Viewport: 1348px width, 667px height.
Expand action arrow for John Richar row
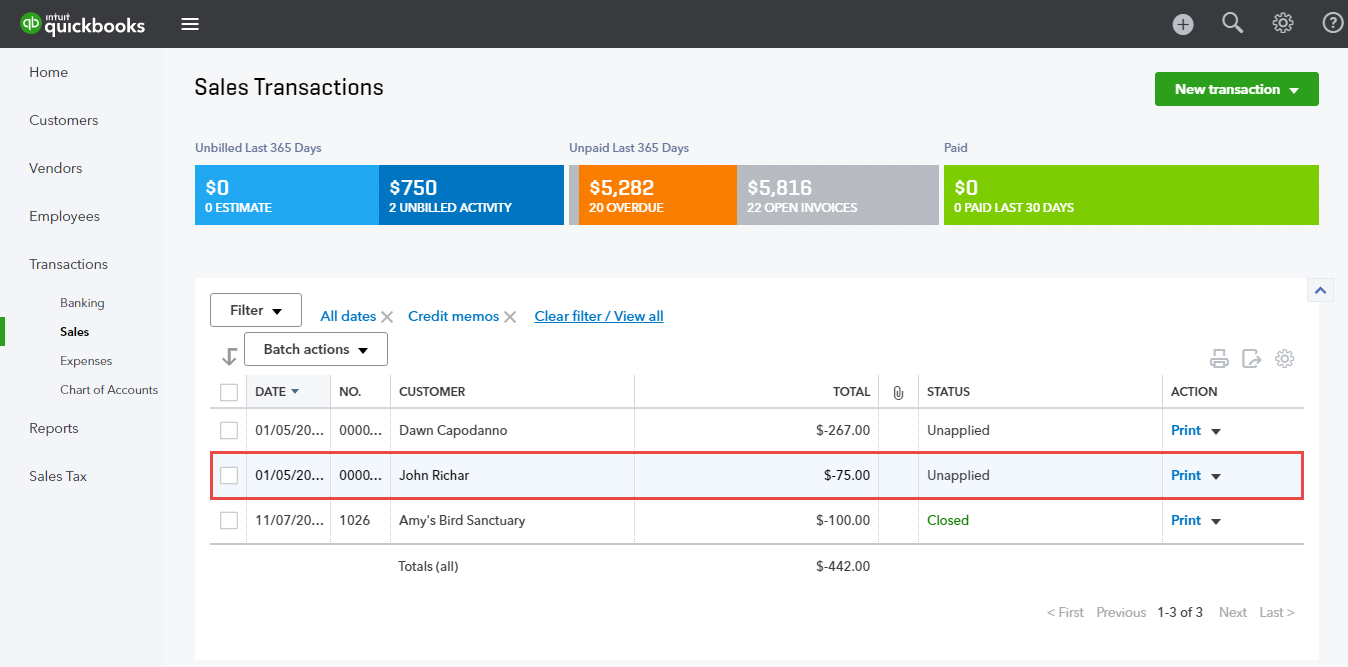pyautogui.click(x=1216, y=477)
